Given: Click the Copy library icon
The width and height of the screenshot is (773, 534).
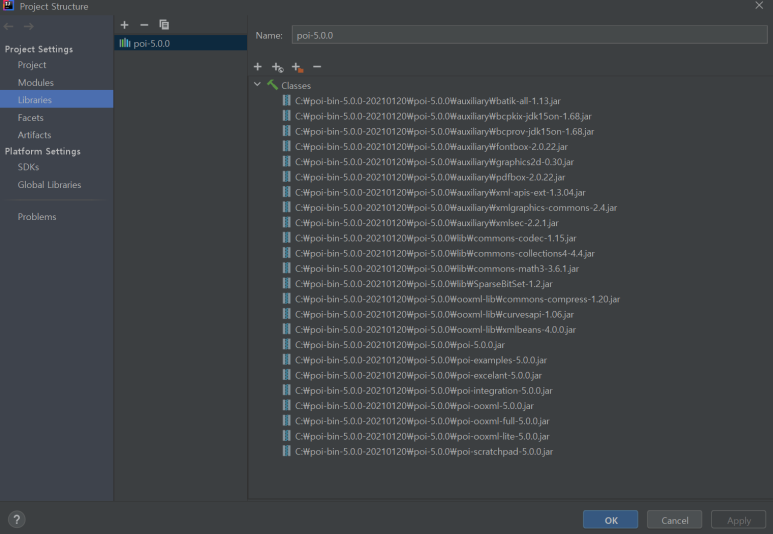Looking at the screenshot, I should click(164, 24).
